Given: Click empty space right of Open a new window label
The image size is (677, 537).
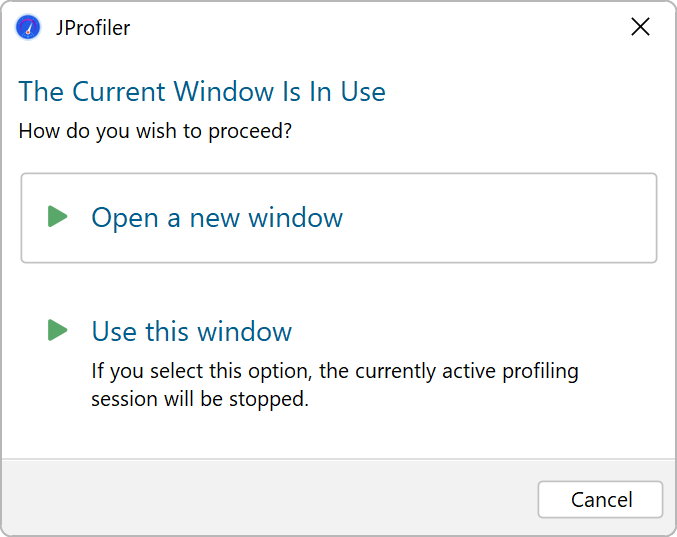Looking at the screenshot, I should (500, 218).
